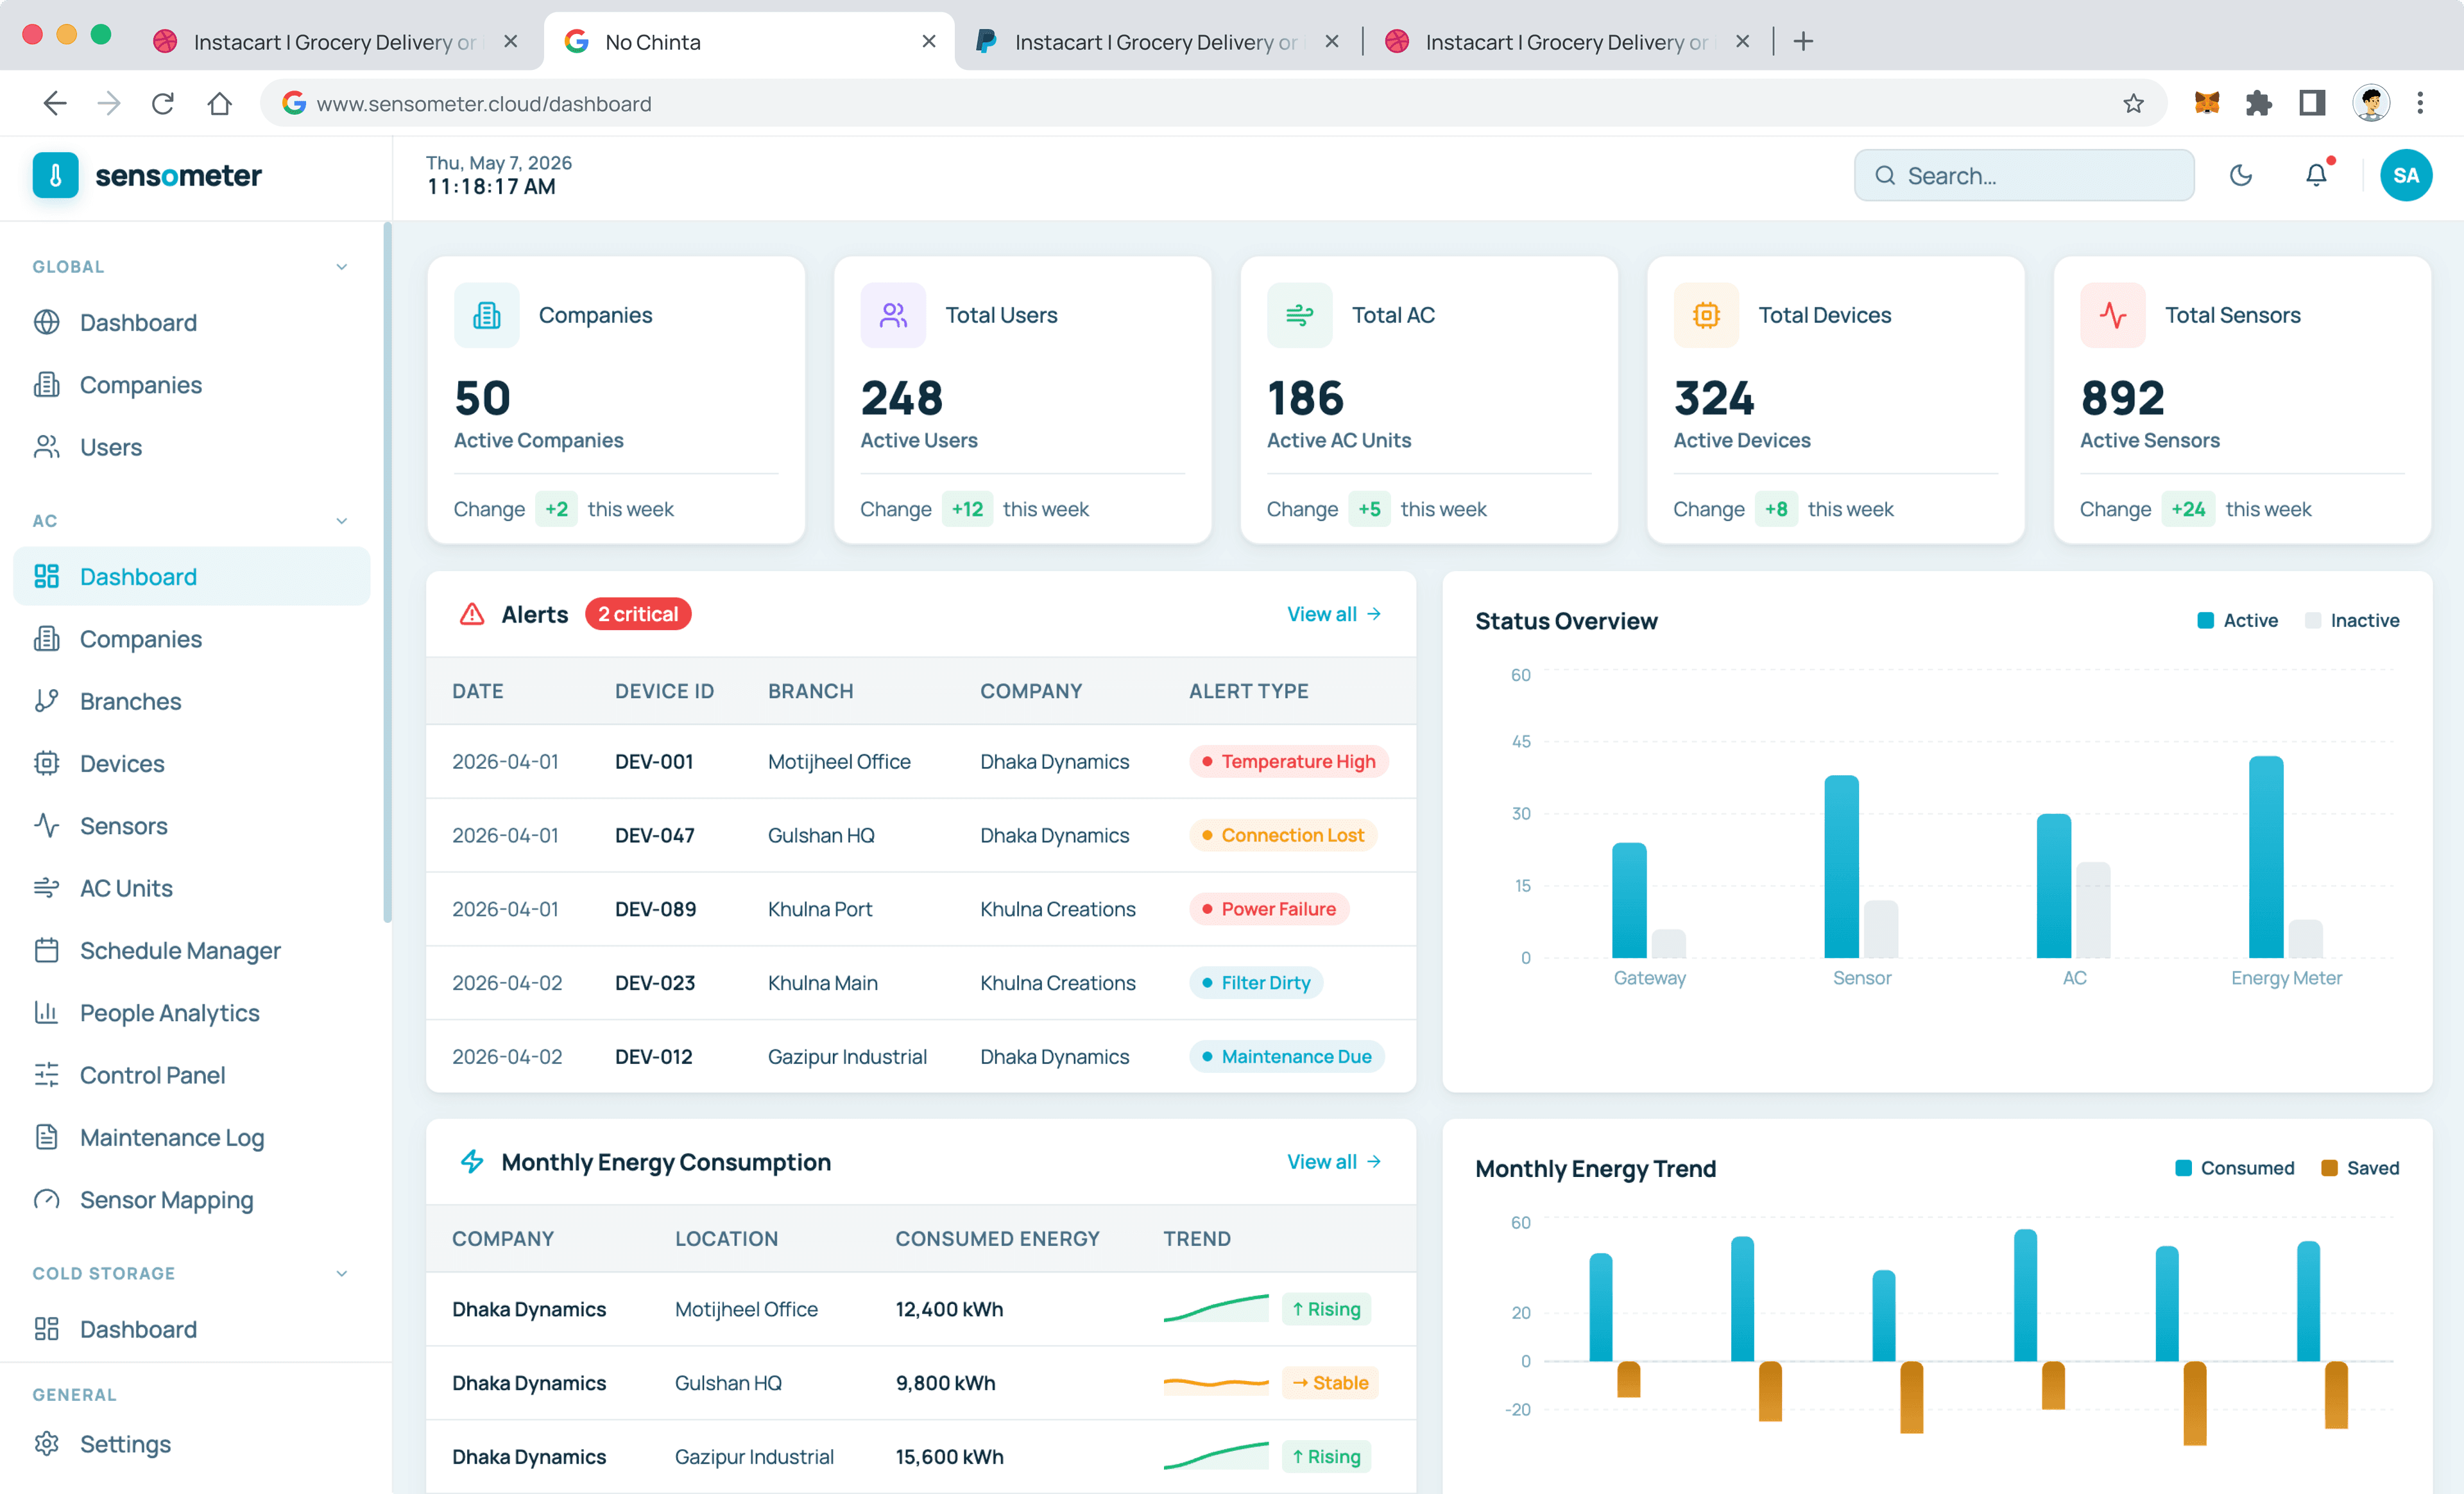Bookmark this page with the star icon
Viewport: 2464px width, 1494px height.
coord(2133,103)
